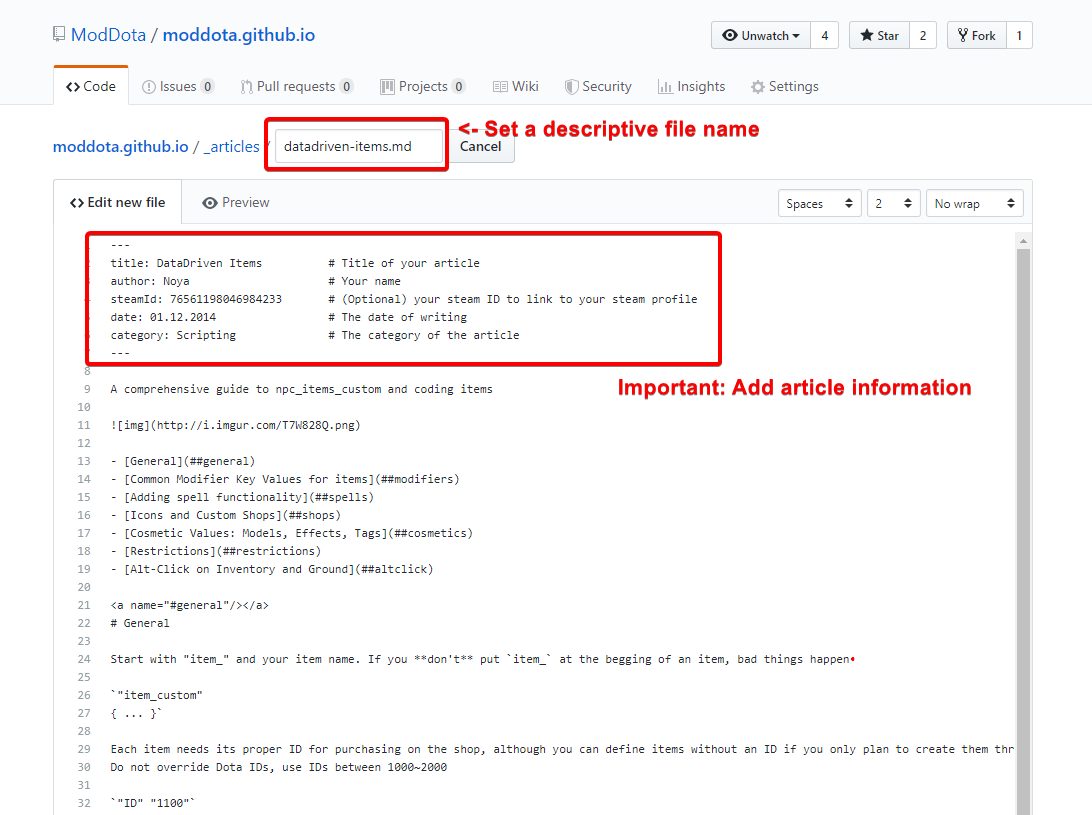
Task: Click the Cancel button
Action: pos(481,146)
